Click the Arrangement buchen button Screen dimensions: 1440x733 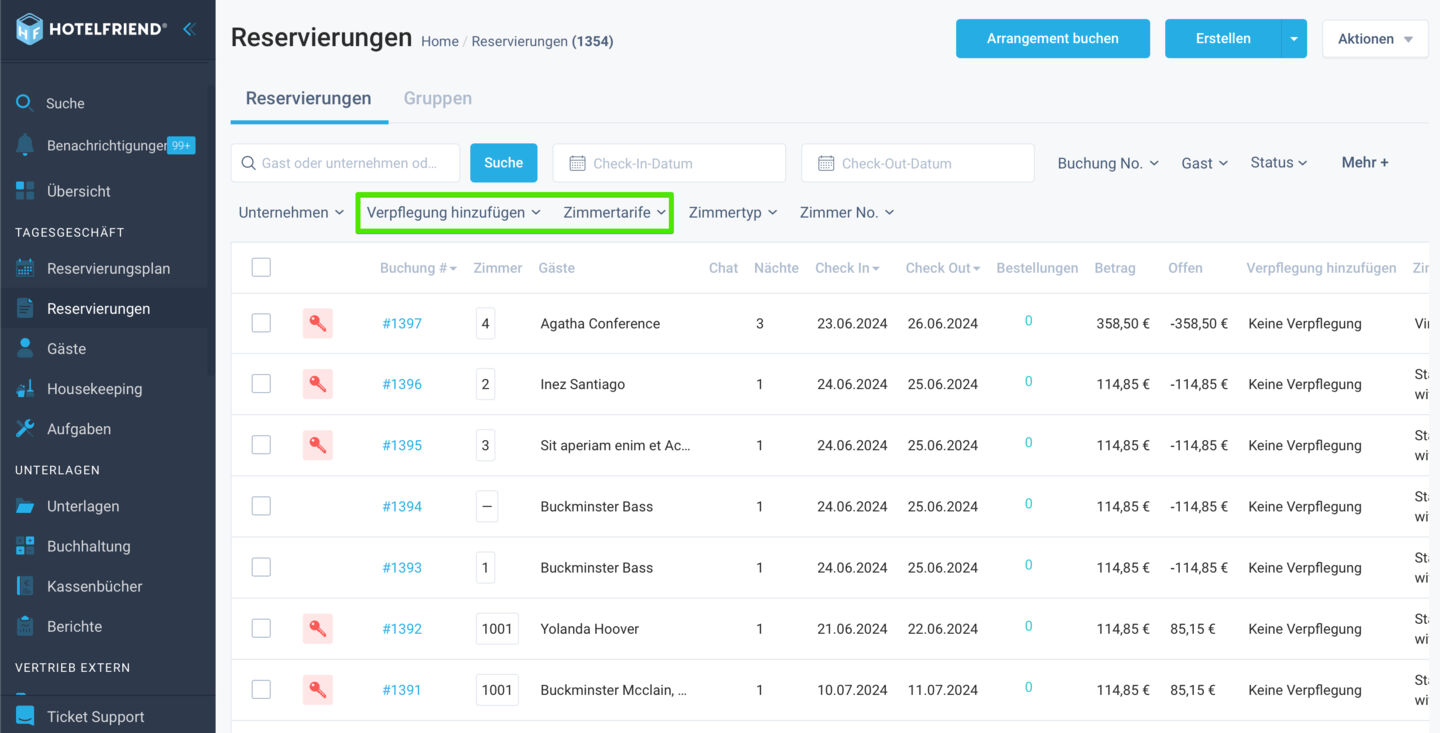tap(1053, 39)
